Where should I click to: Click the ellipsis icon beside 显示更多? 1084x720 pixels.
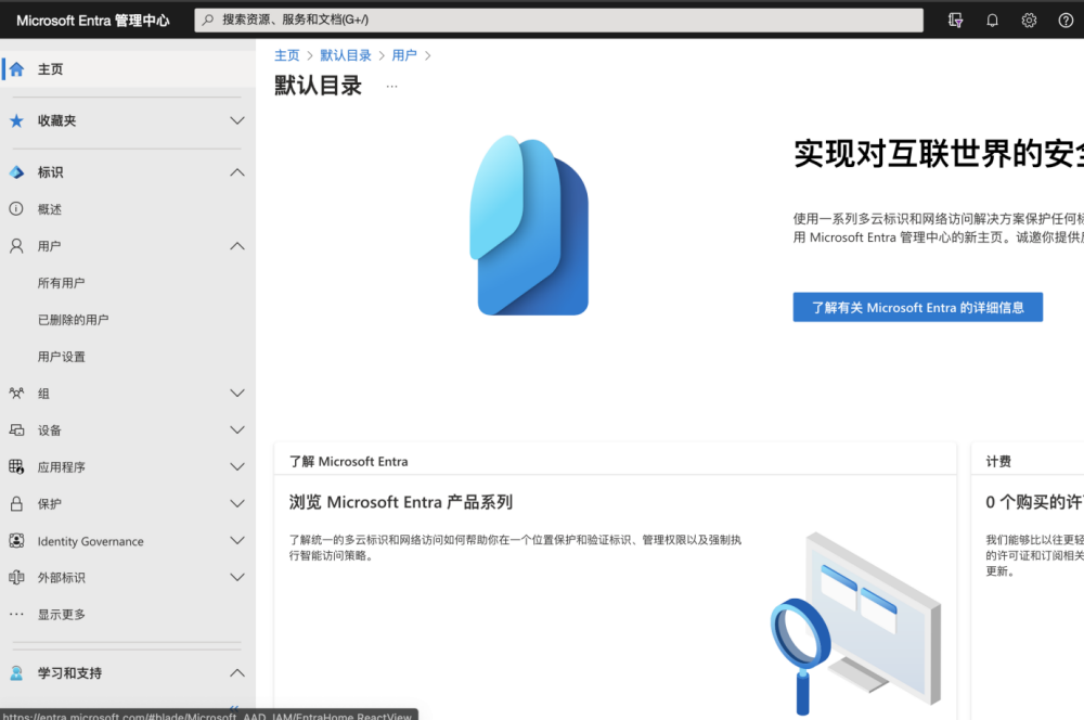coord(17,614)
